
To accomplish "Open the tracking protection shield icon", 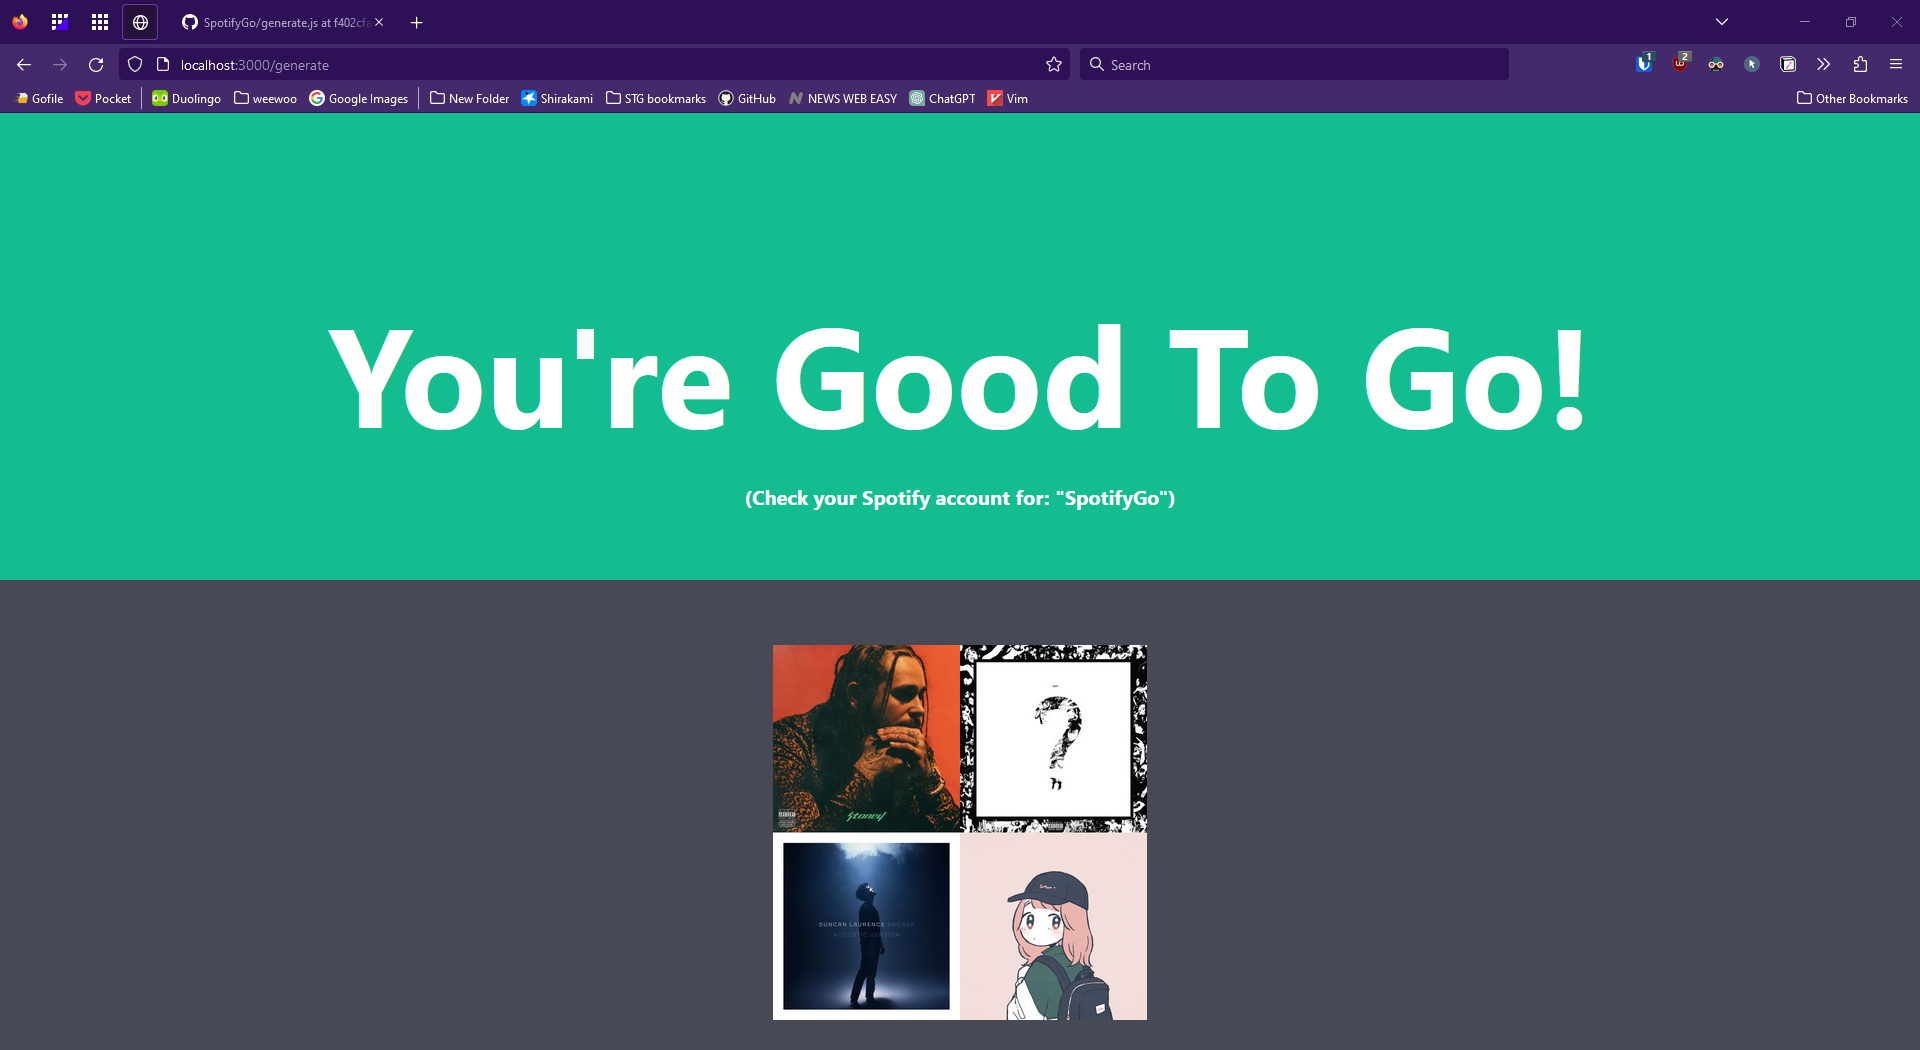I will pos(135,65).
